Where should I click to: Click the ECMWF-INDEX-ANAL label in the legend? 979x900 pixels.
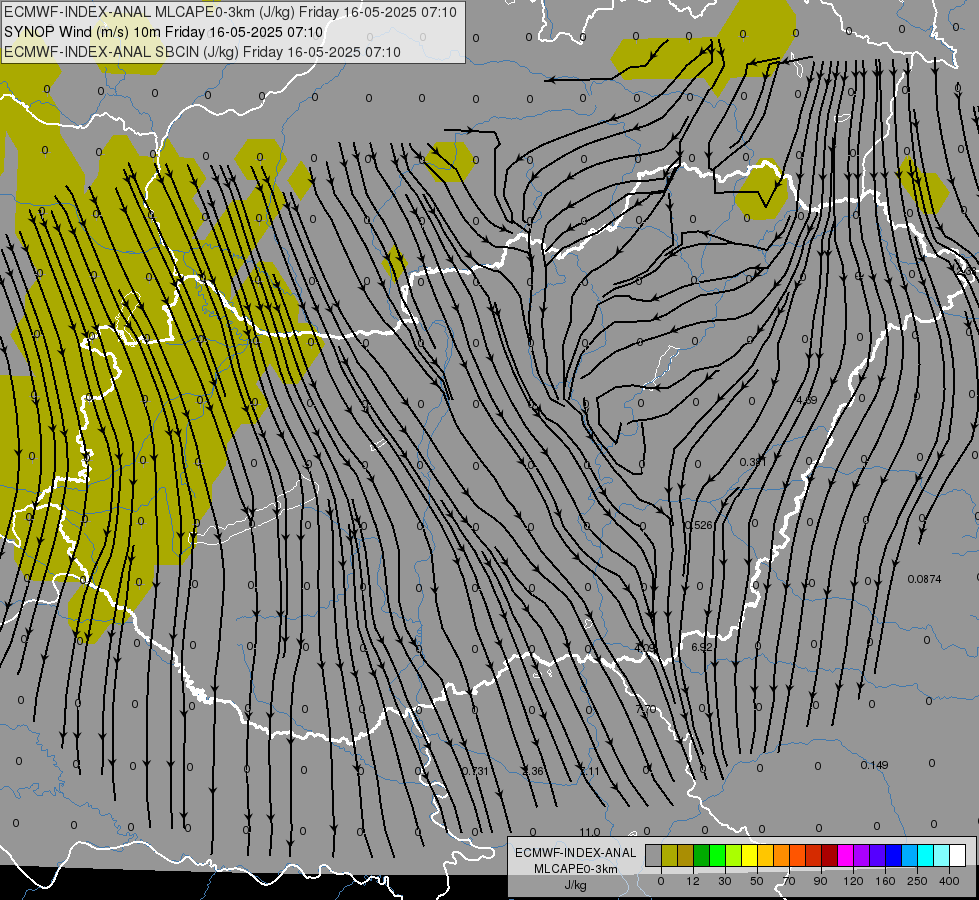coord(576,853)
